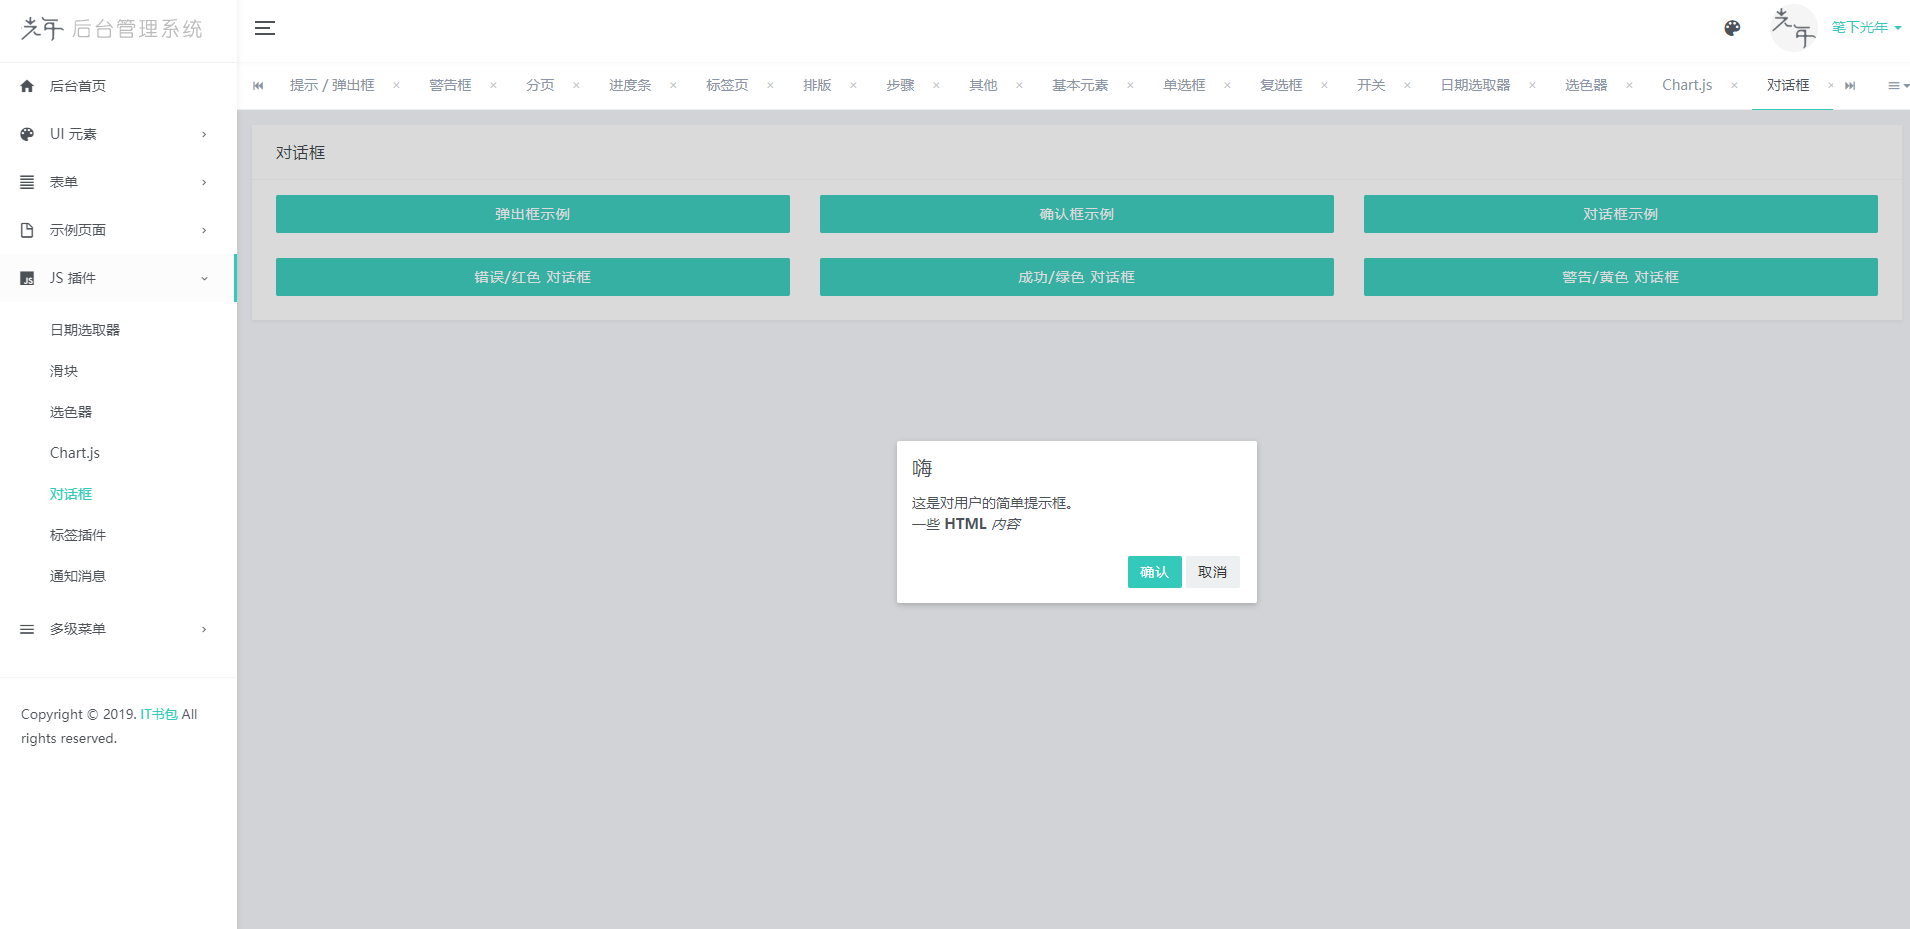Switch to the 其他 tab
1910x929 pixels.
pyautogui.click(x=983, y=85)
